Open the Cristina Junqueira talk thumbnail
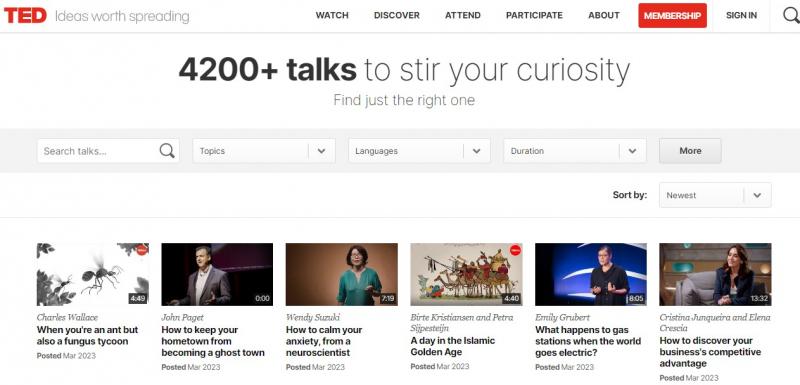800x385 pixels. (715, 274)
